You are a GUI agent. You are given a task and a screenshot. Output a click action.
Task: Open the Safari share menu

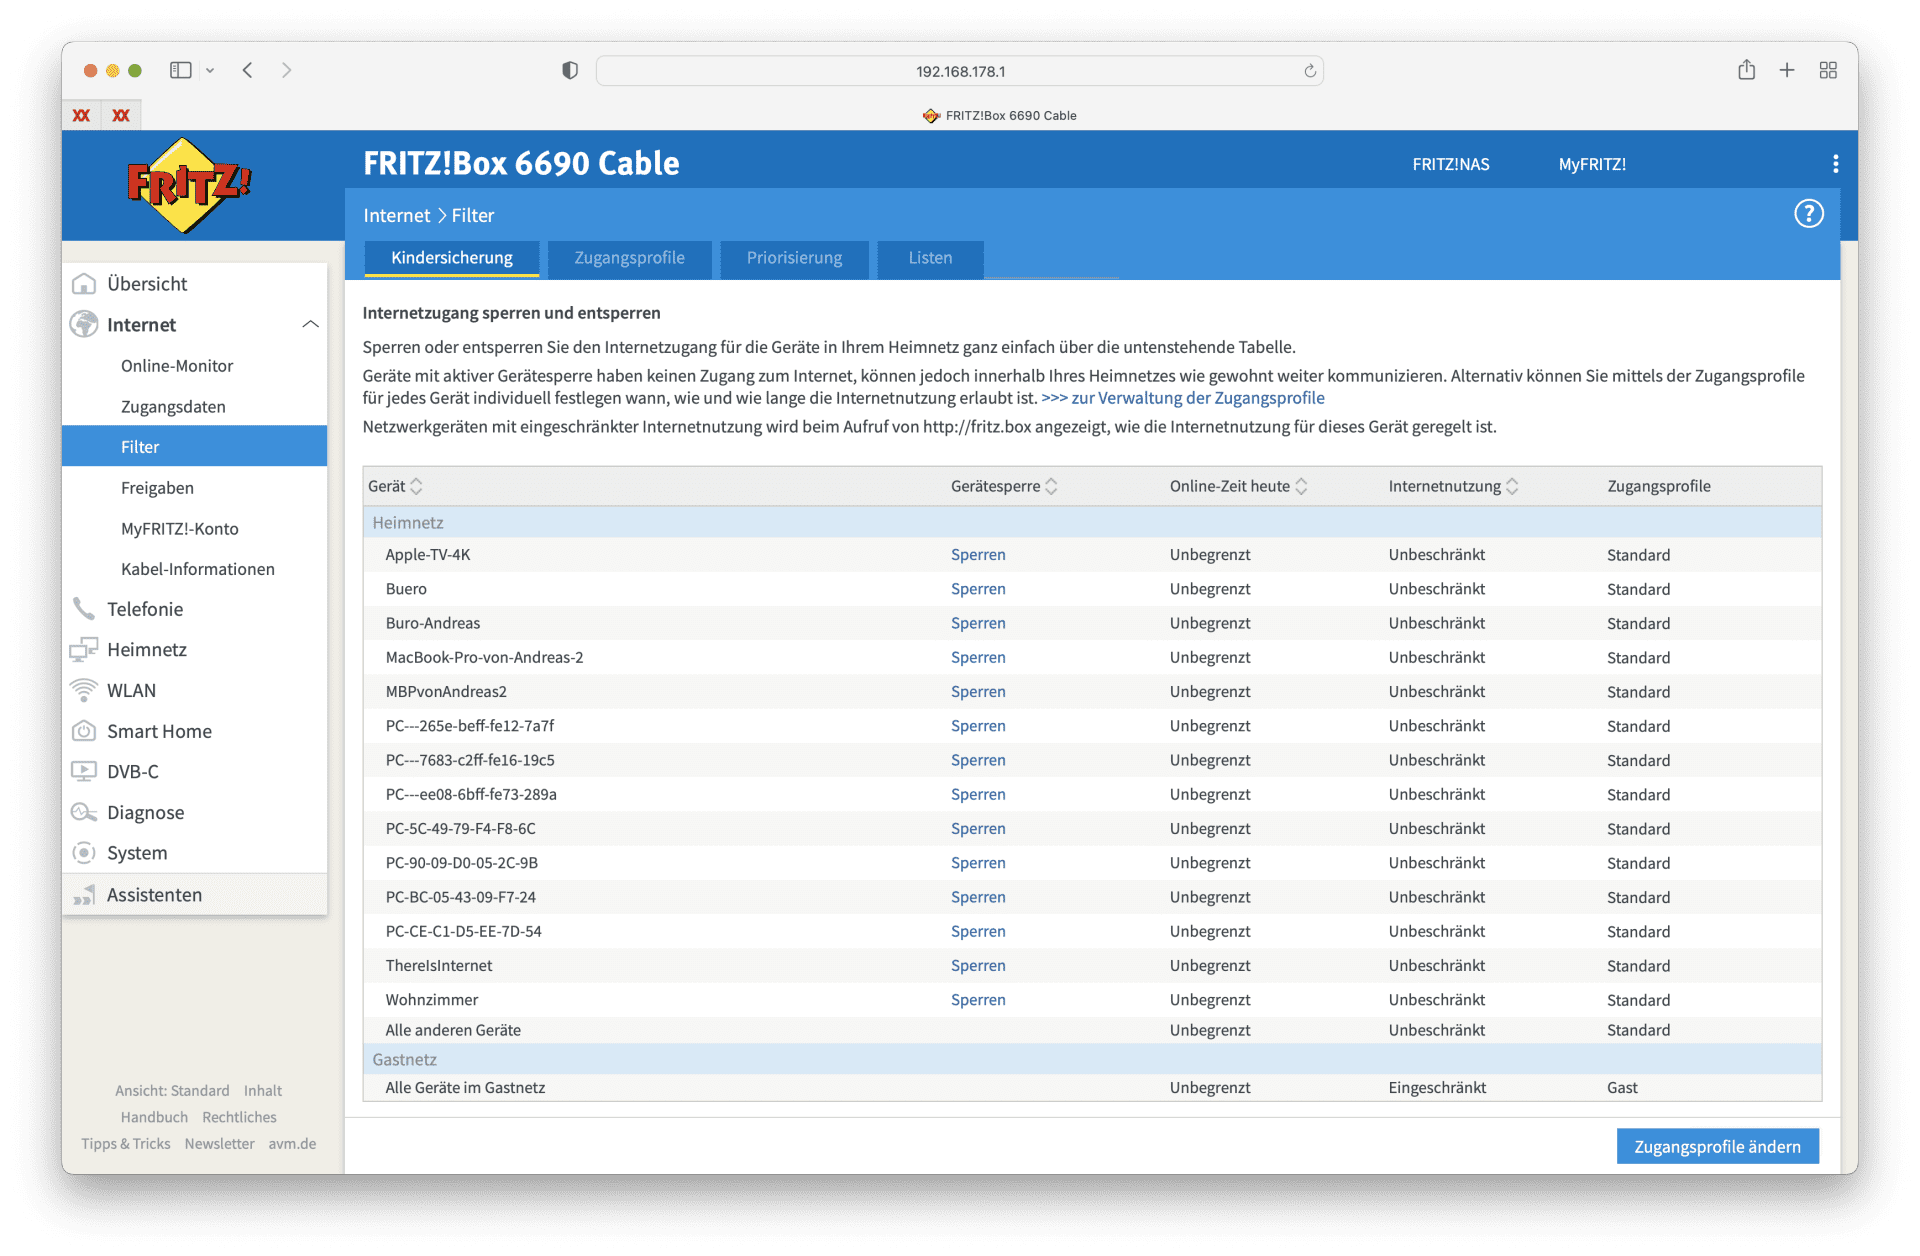click(x=1746, y=70)
